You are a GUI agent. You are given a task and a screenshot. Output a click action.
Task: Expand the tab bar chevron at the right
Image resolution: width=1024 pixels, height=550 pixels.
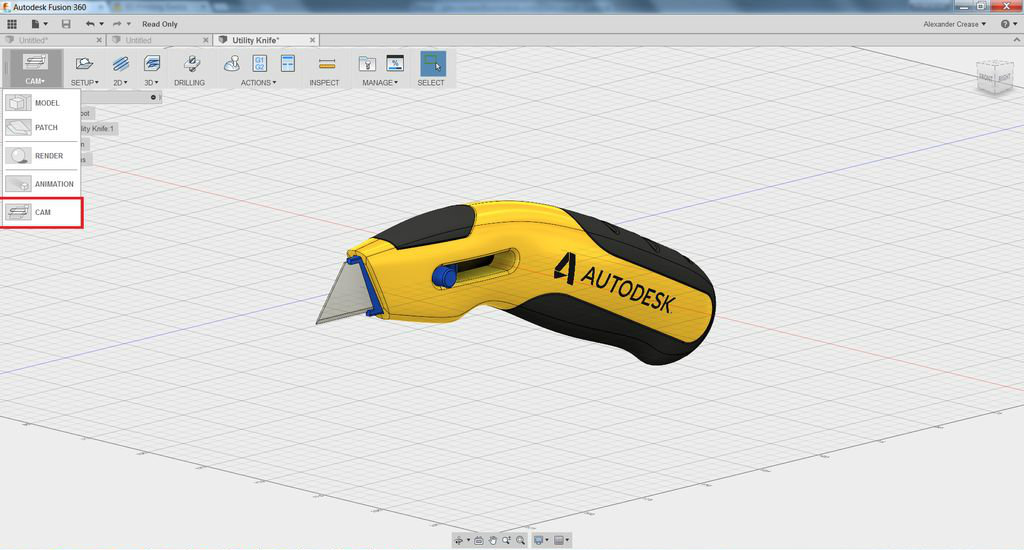click(x=1016, y=40)
